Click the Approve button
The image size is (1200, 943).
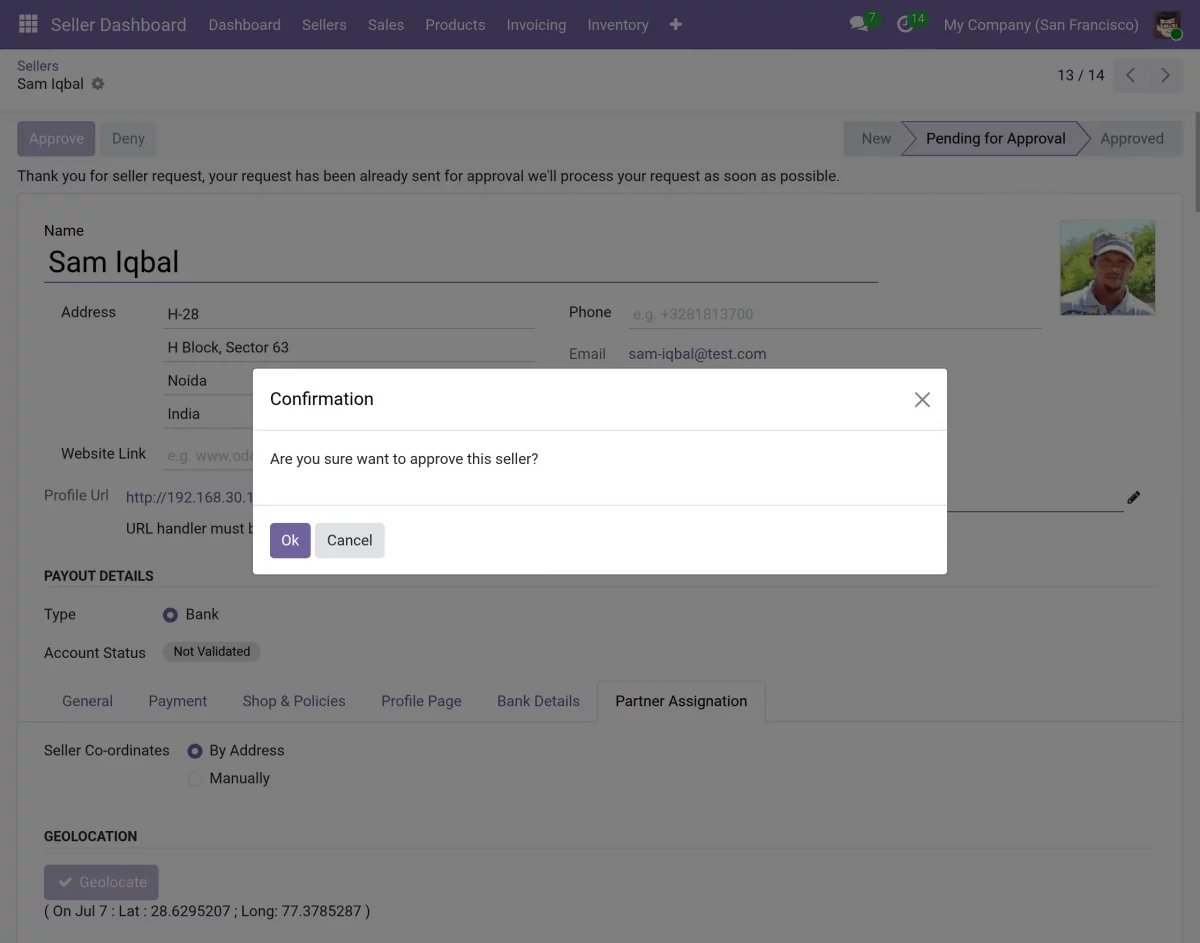click(x=56, y=139)
